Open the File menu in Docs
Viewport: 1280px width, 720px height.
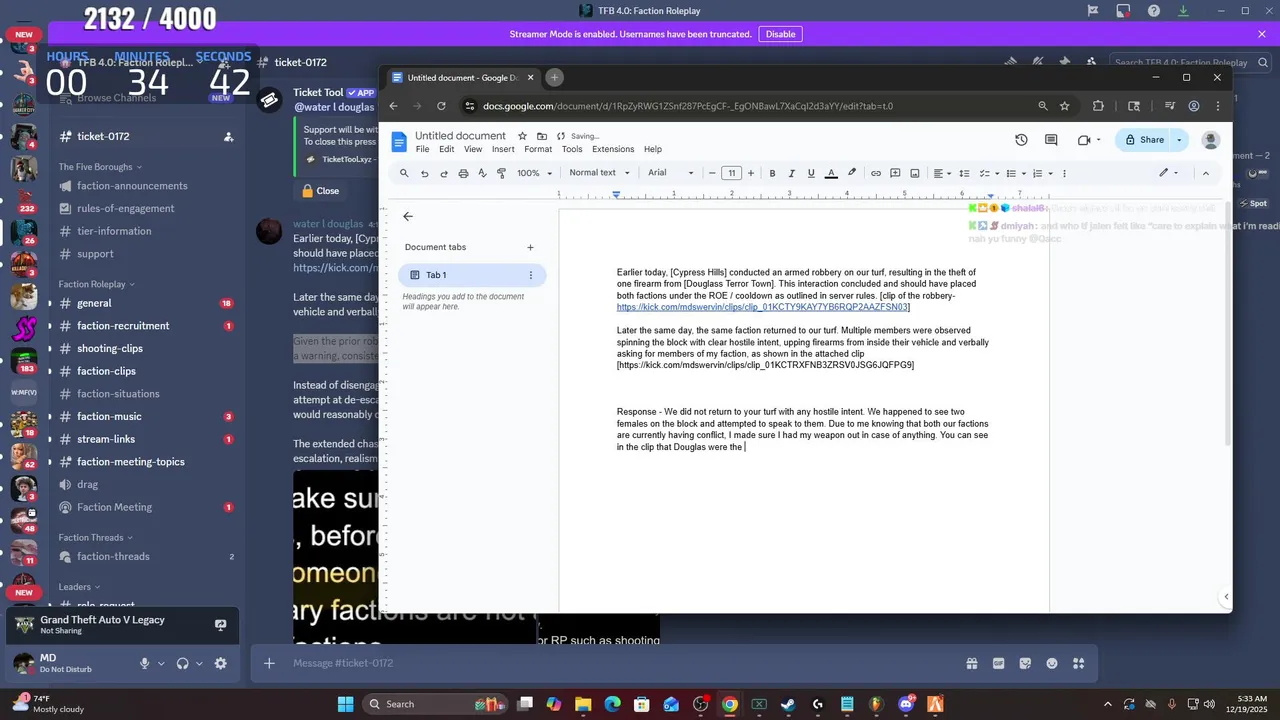(422, 149)
